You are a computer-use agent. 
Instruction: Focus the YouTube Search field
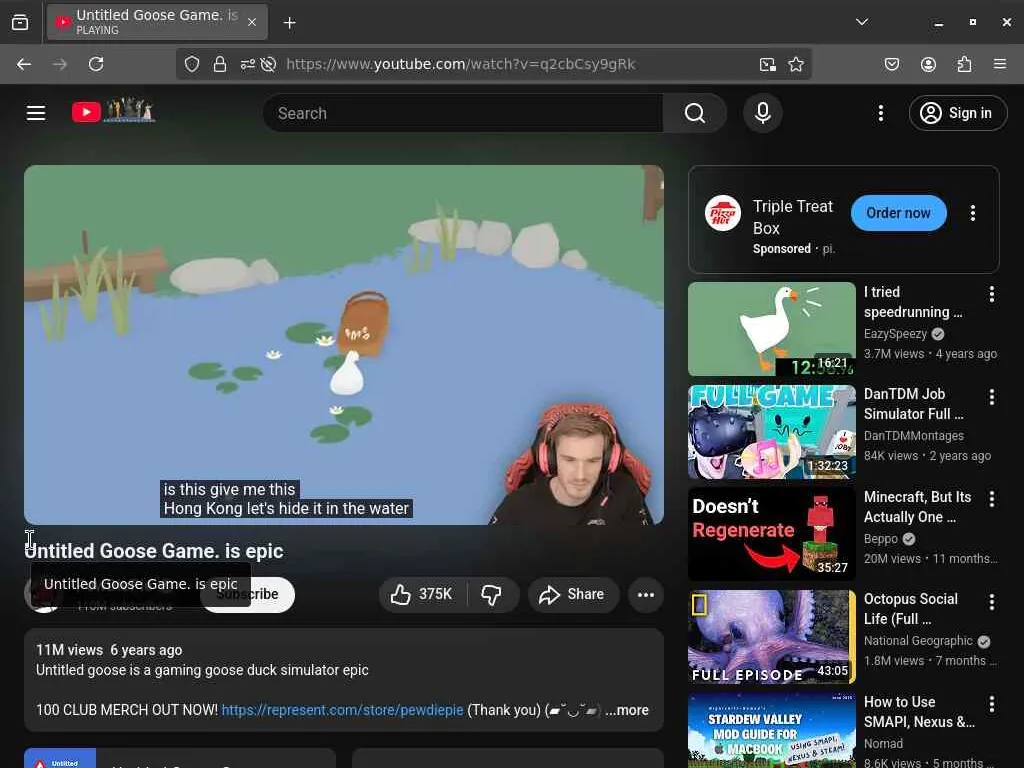click(463, 113)
